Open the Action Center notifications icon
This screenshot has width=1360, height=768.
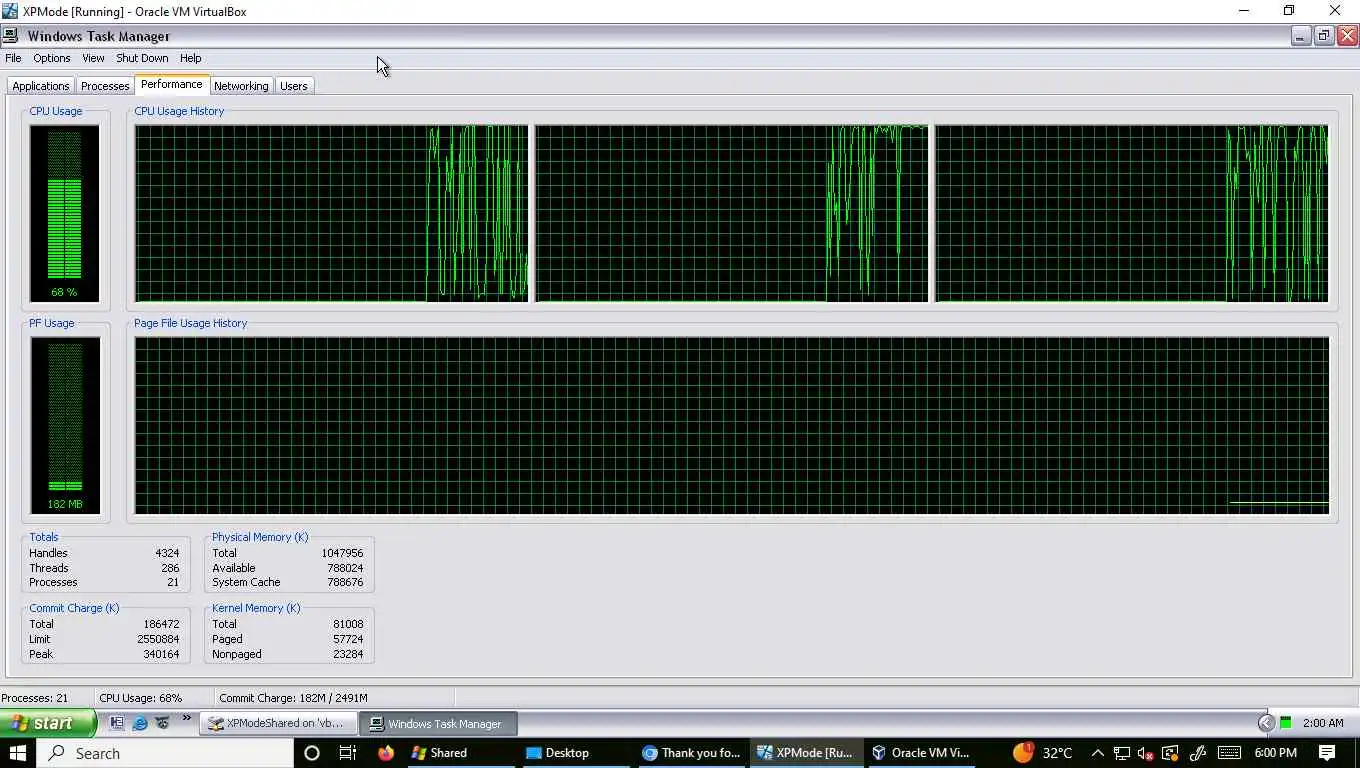(1327, 753)
